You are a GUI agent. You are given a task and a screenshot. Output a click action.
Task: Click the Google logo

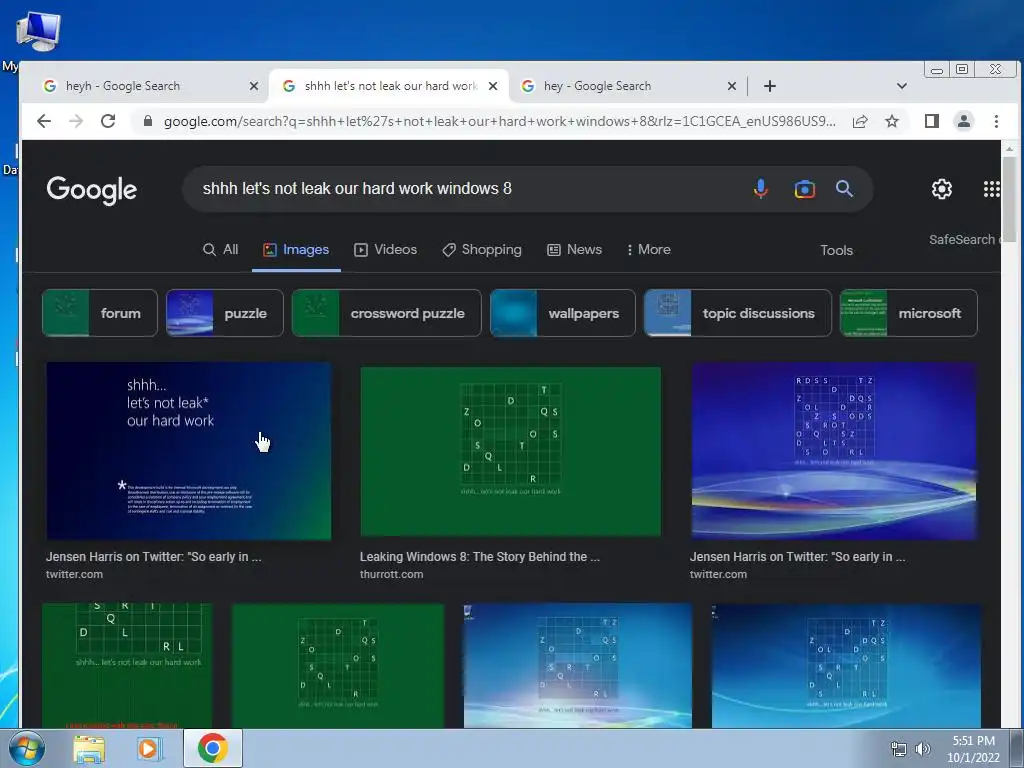point(91,190)
